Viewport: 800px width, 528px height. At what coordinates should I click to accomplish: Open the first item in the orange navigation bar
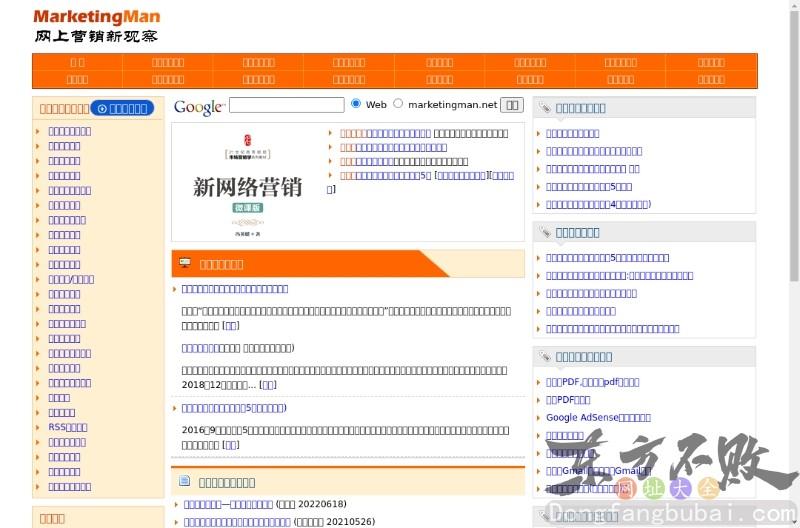pos(77,63)
